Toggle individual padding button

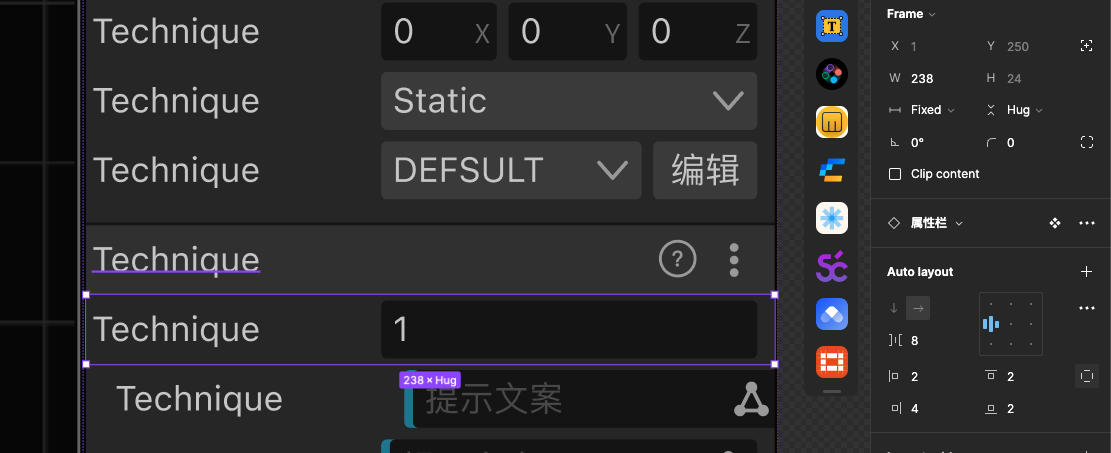(1087, 377)
